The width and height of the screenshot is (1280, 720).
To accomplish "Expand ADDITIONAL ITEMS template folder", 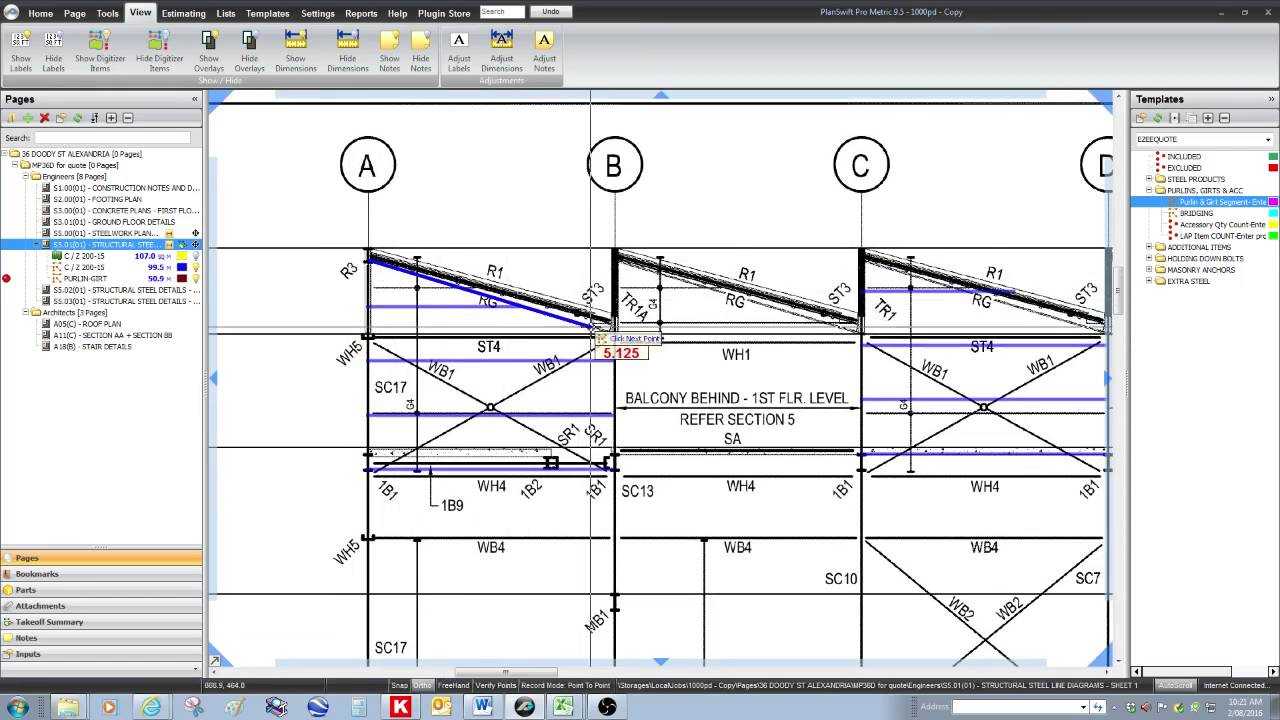I will tap(1149, 247).
